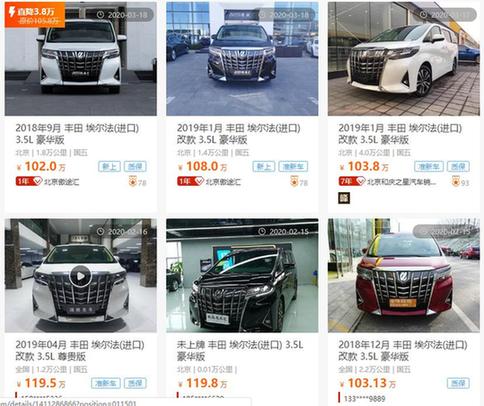
Task: Click the 新上 tag on the 102.0万 listing
Action: click(109, 166)
